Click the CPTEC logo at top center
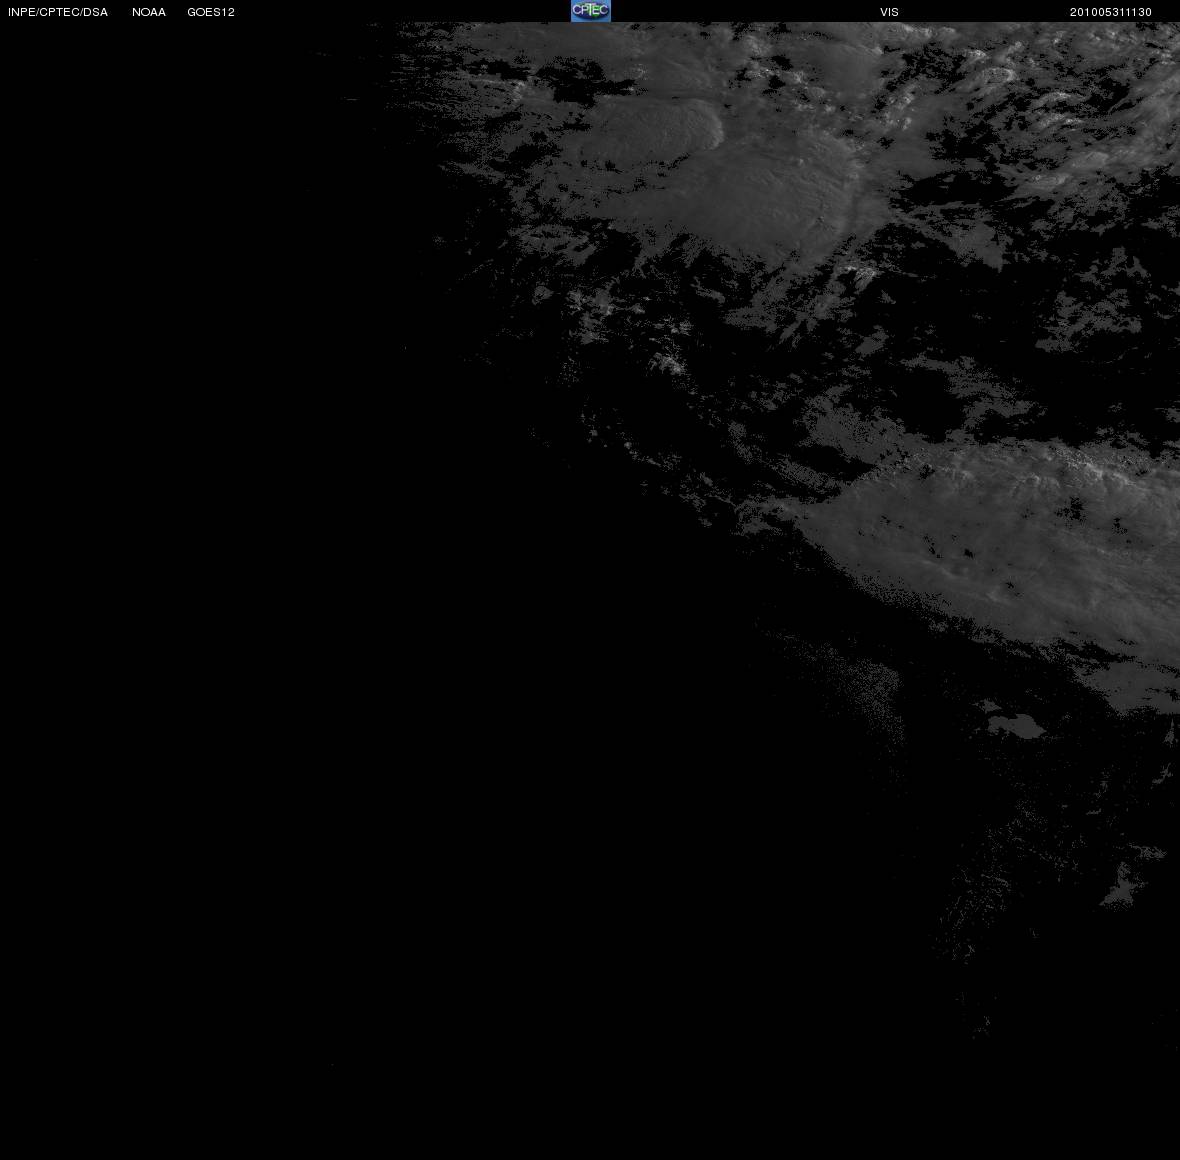Image resolution: width=1180 pixels, height=1160 pixels. [591, 11]
